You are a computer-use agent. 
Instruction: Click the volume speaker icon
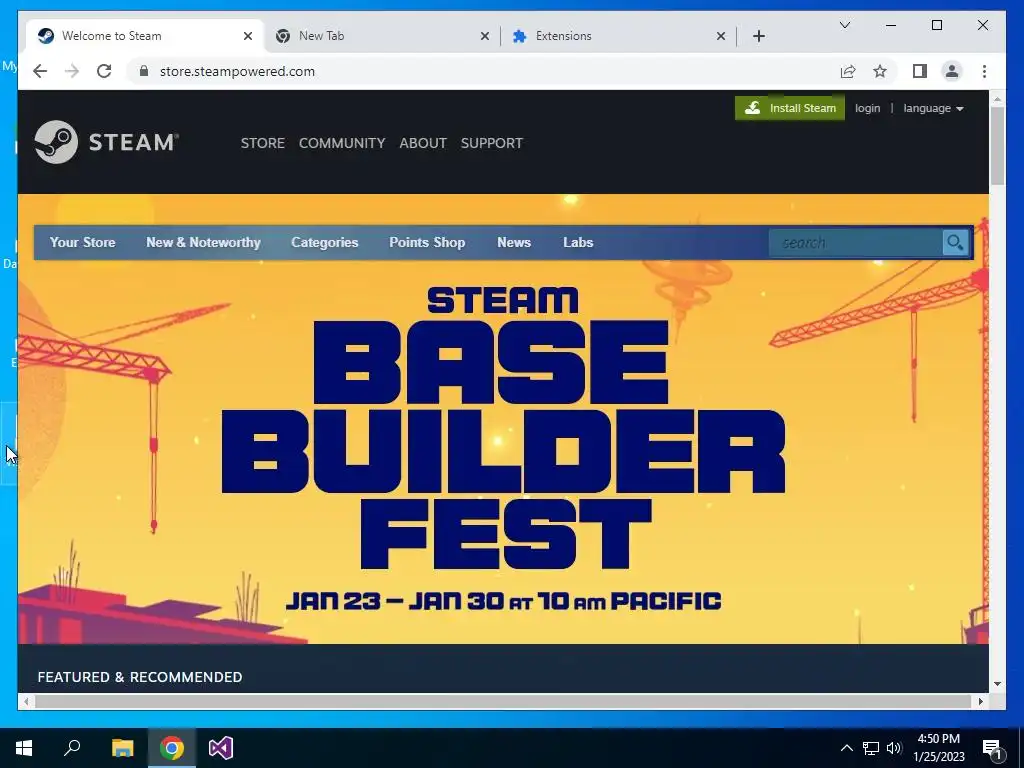(x=894, y=748)
